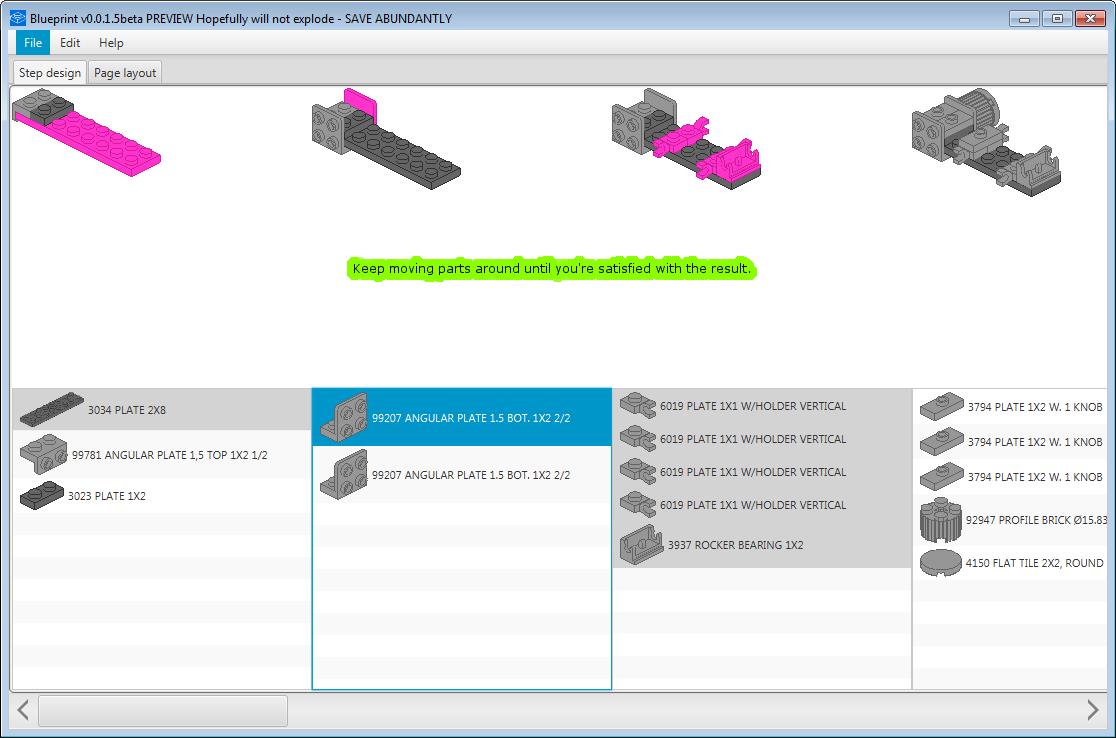
Task: Select the third 6019 PLATE 1X1 W/HOLDER label
Action: coord(753,471)
